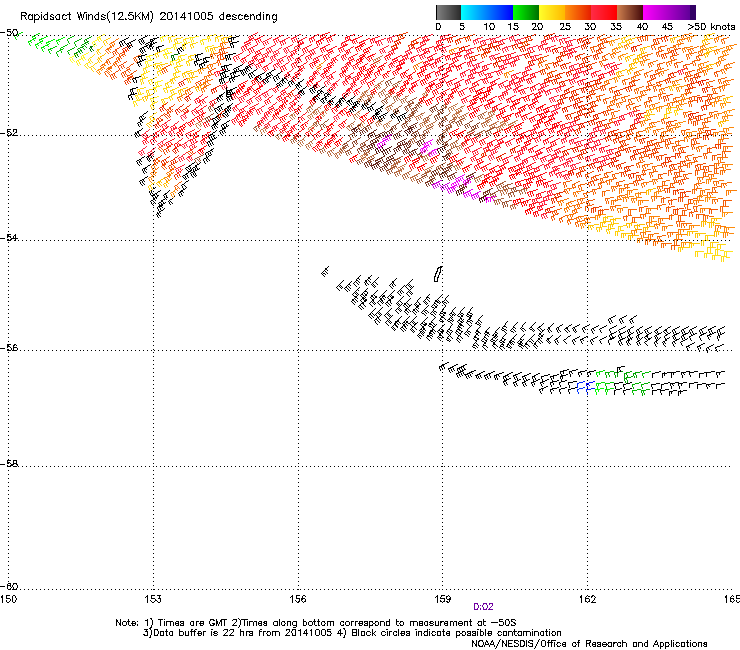Click the yellow 20-25 knots color band

(552, 12)
